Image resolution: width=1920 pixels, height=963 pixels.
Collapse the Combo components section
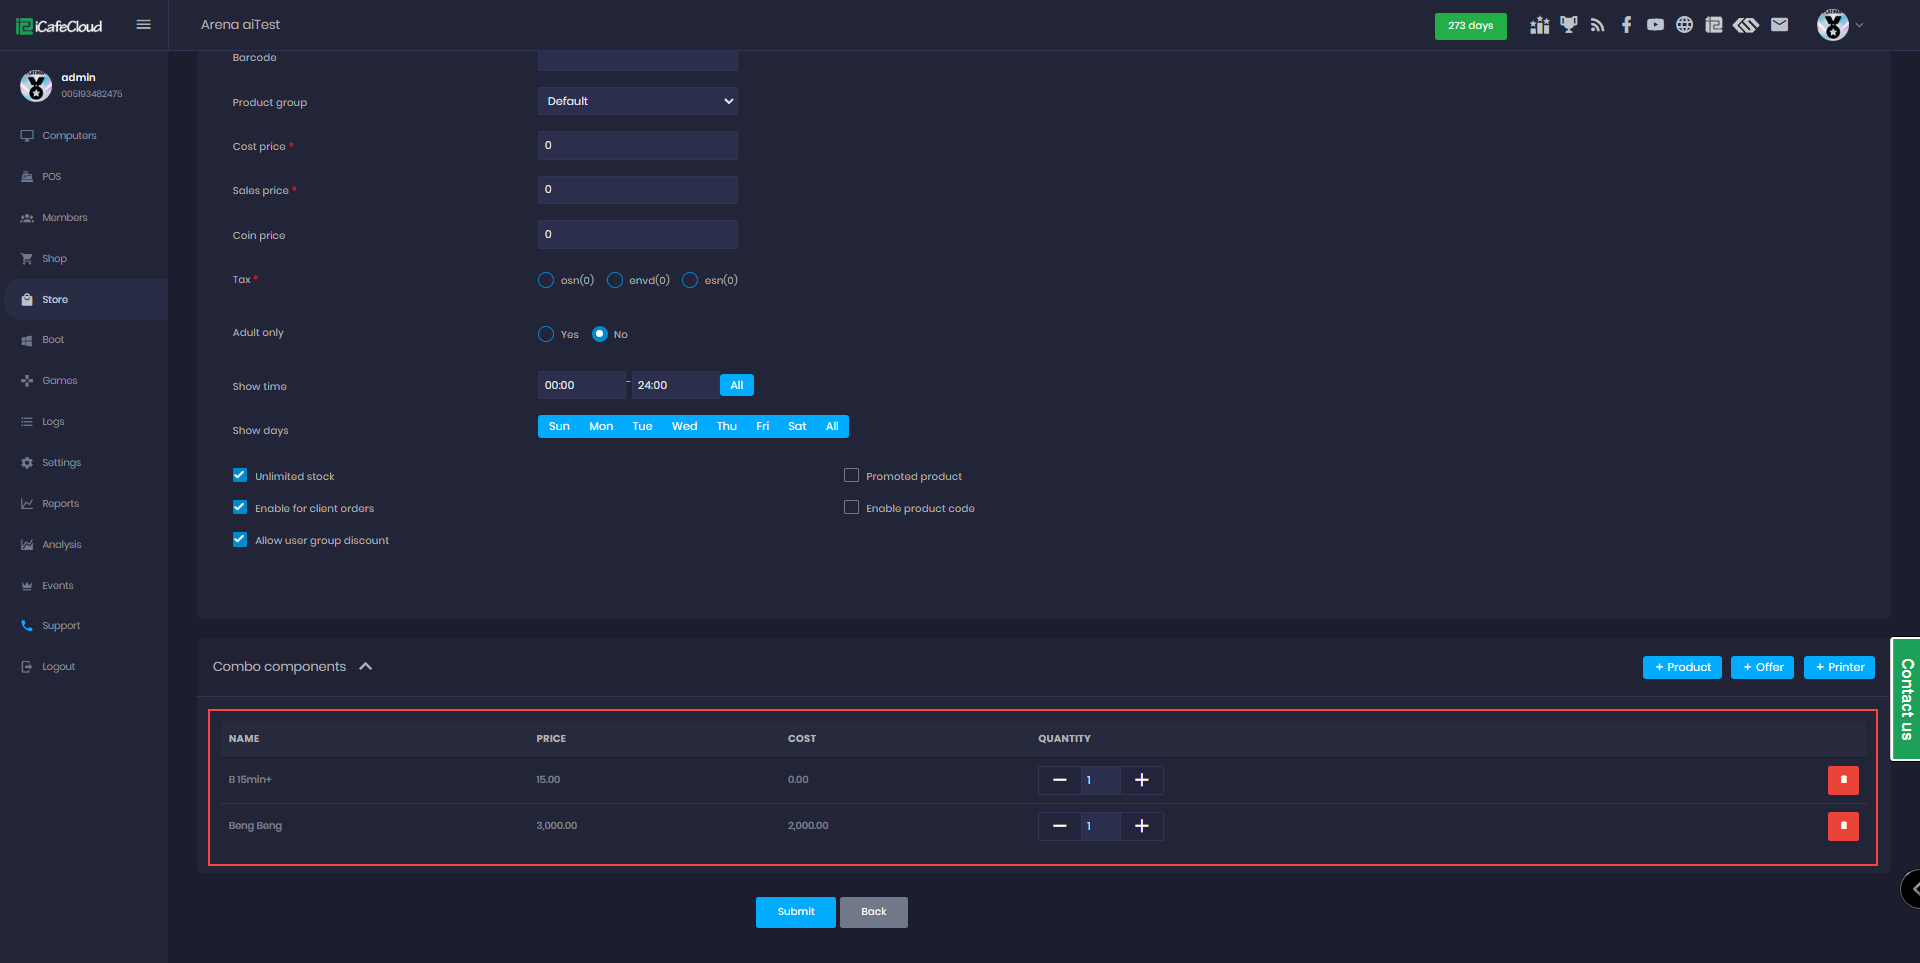(366, 667)
